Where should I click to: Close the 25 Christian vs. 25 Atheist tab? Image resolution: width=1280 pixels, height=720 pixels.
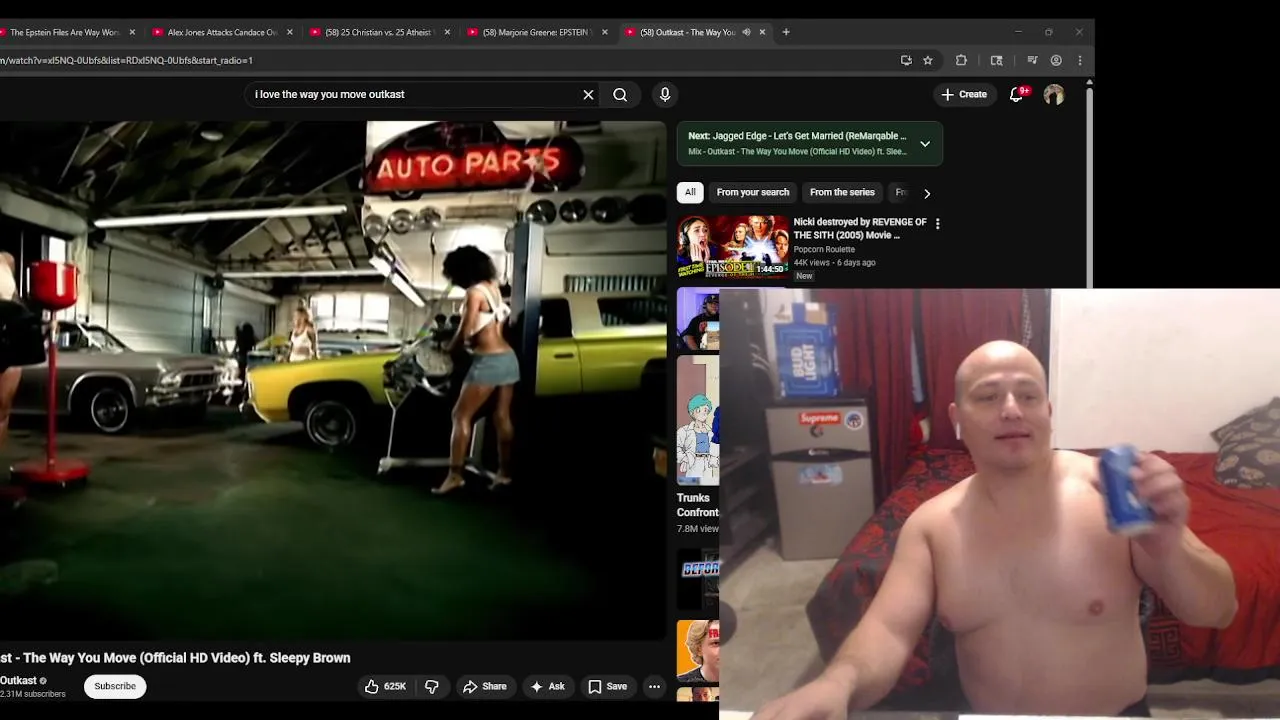pos(447,32)
